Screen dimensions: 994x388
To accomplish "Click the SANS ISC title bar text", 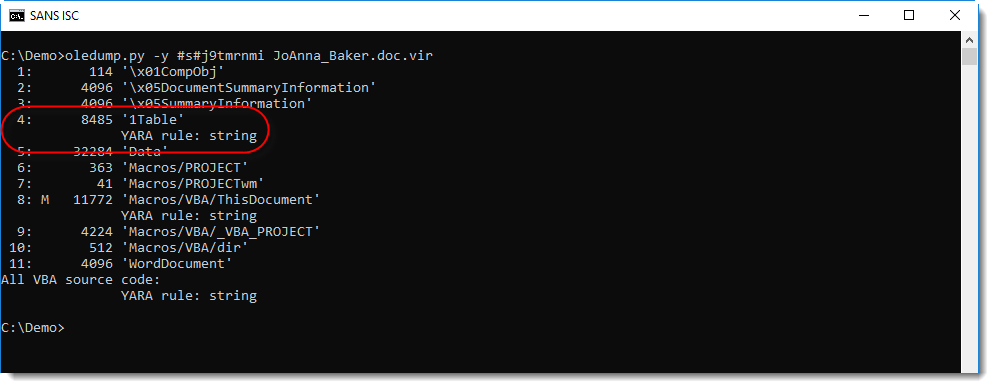I will coord(55,16).
